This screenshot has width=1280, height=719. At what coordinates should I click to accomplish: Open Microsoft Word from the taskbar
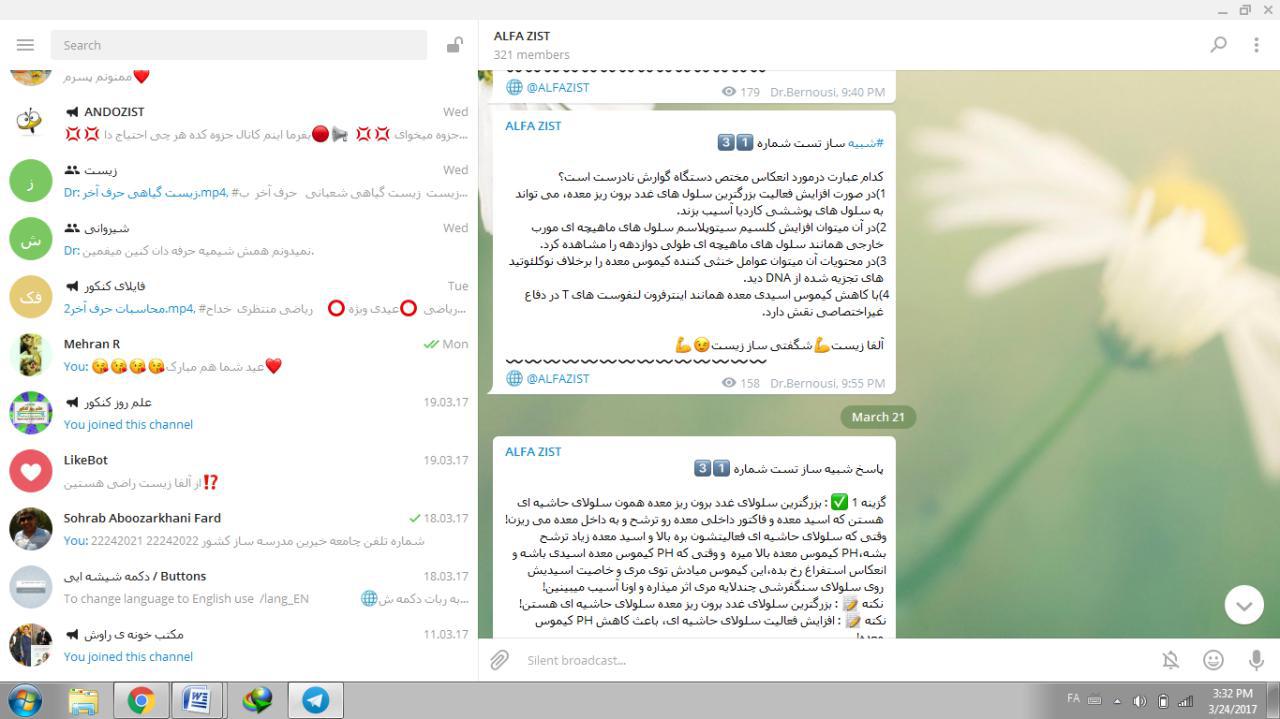click(197, 701)
